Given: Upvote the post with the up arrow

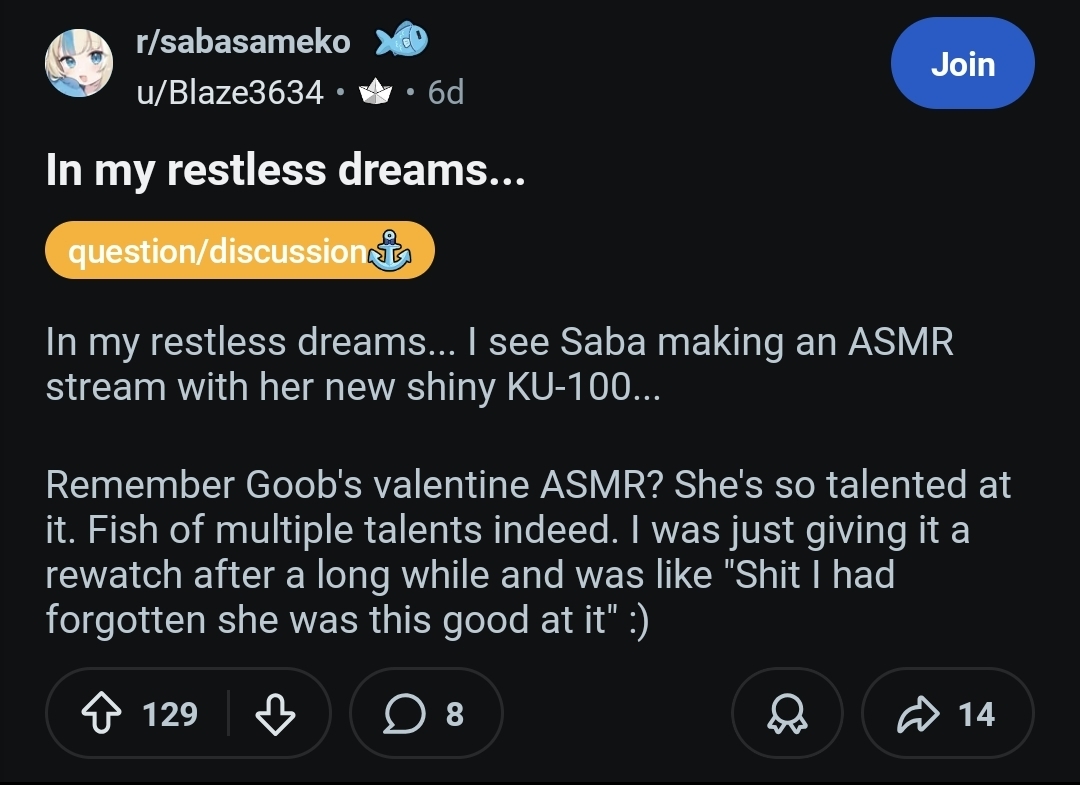Looking at the screenshot, I should coord(104,714).
